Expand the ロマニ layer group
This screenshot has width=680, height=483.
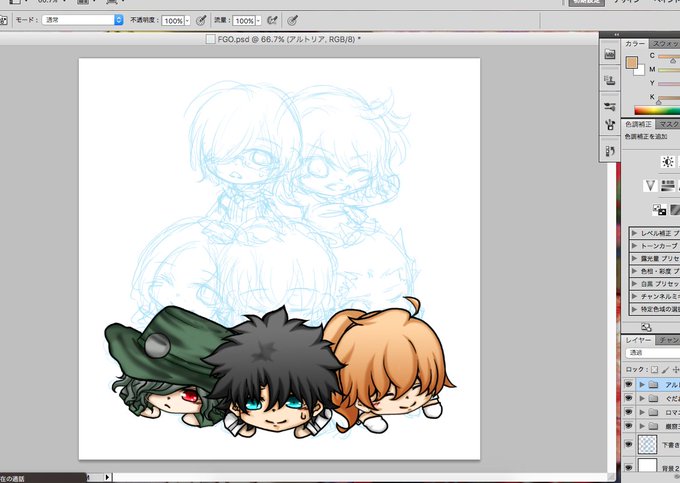pos(642,412)
